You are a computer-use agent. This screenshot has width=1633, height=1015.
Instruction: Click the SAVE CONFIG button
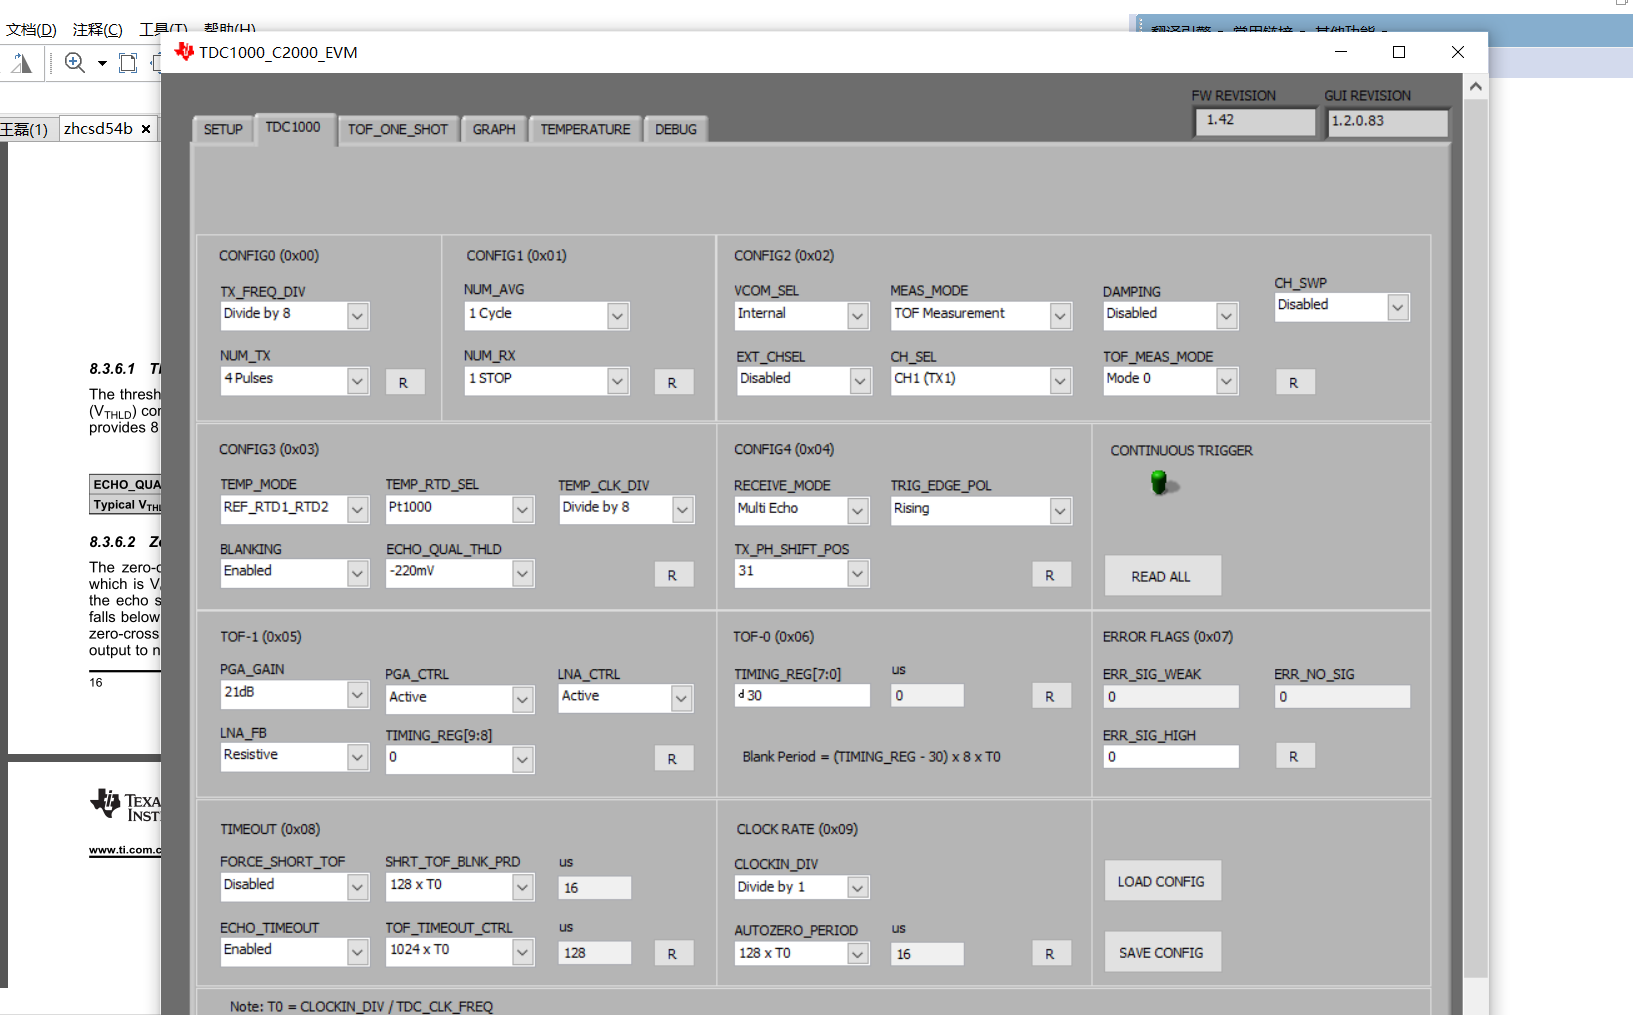pos(1162,952)
